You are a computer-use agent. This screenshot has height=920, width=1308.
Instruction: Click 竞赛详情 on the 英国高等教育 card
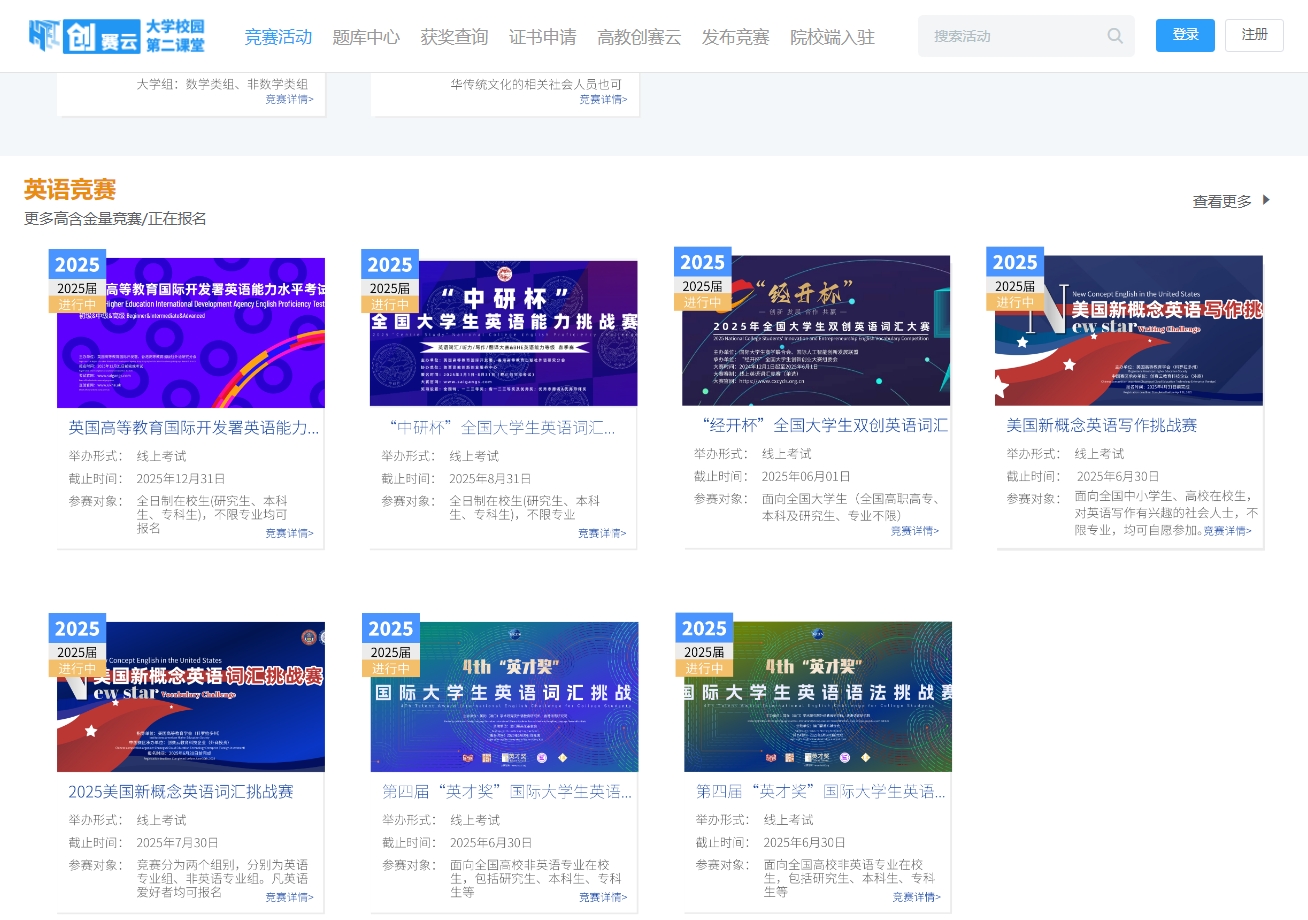(290, 533)
